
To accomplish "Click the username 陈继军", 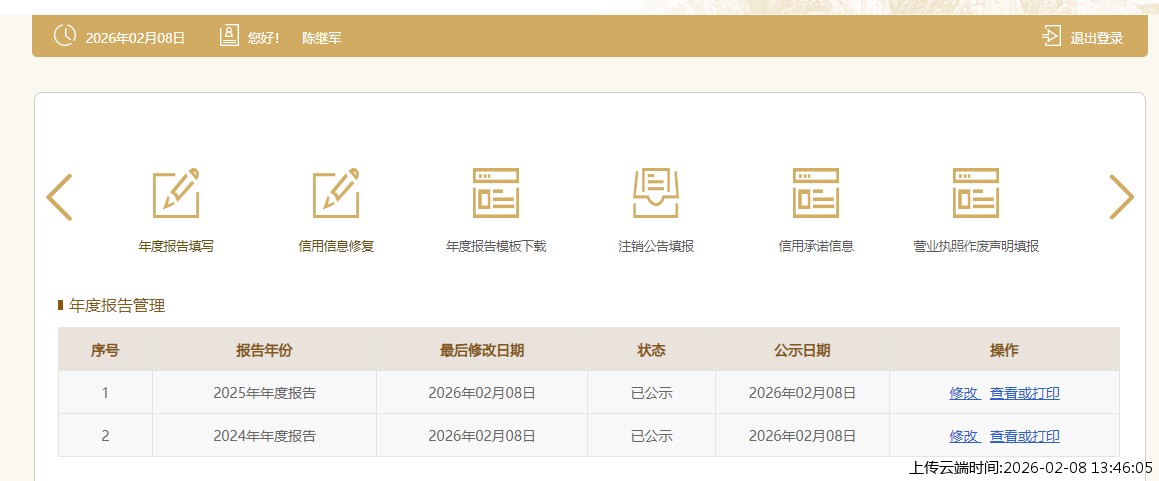I will click(322, 38).
